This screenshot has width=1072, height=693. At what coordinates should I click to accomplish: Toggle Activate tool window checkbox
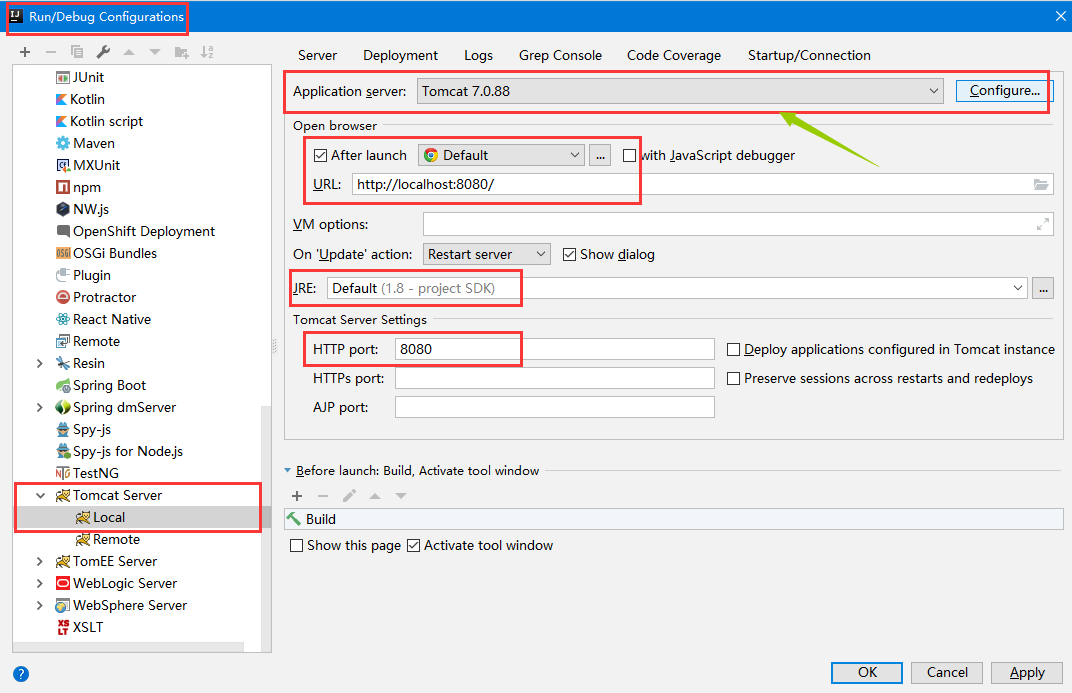tap(413, 545)
